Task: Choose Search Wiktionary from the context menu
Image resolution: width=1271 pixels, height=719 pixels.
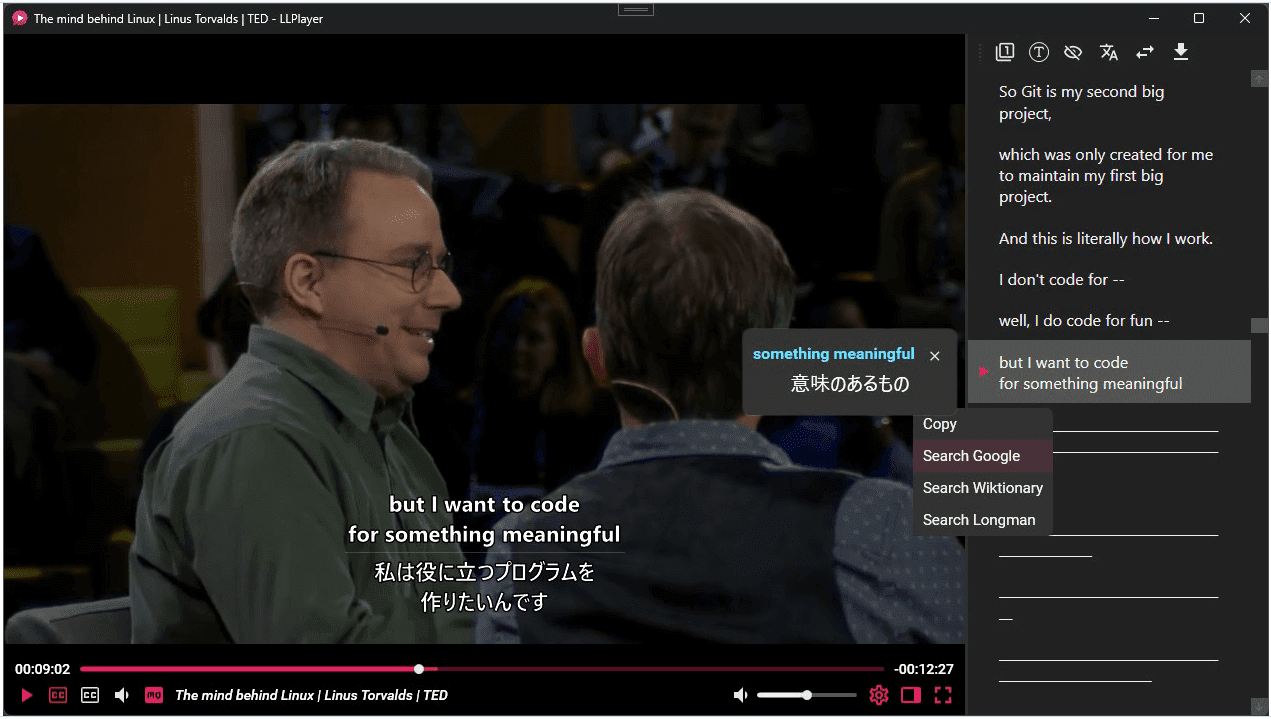Action: [x=982, y=488]
